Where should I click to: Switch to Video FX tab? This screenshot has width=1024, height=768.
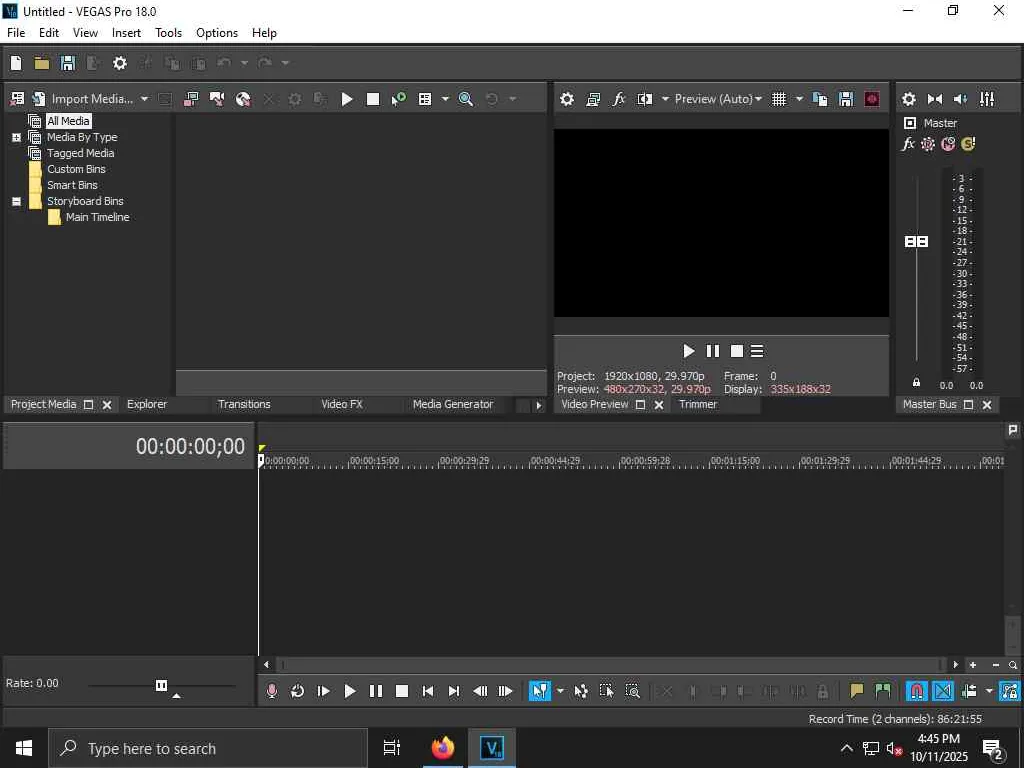pos(342,404)
